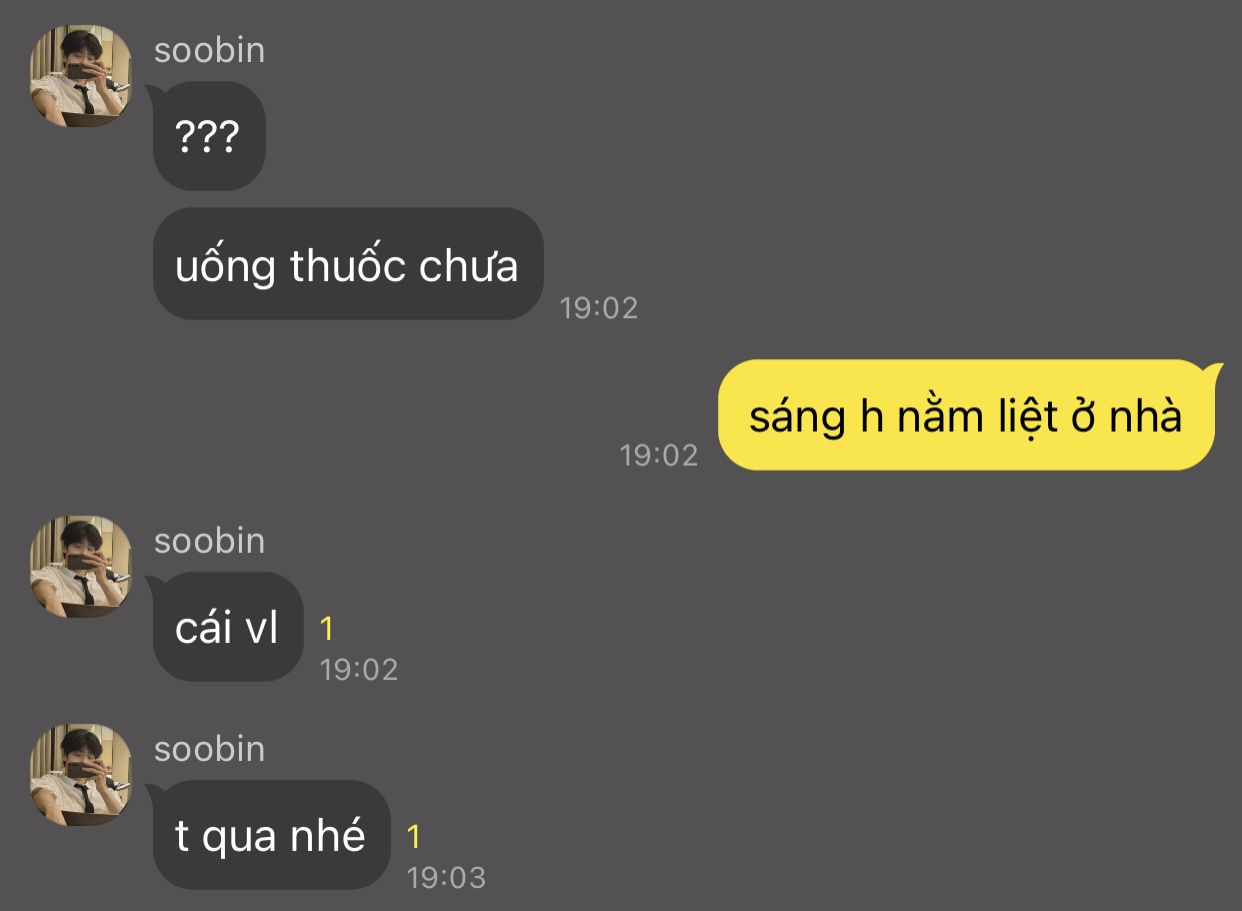The image size is (1242, 911).
Task: Click the 19:02 timestamp beside uống thuốc chưa
Action: coord(599,307)
